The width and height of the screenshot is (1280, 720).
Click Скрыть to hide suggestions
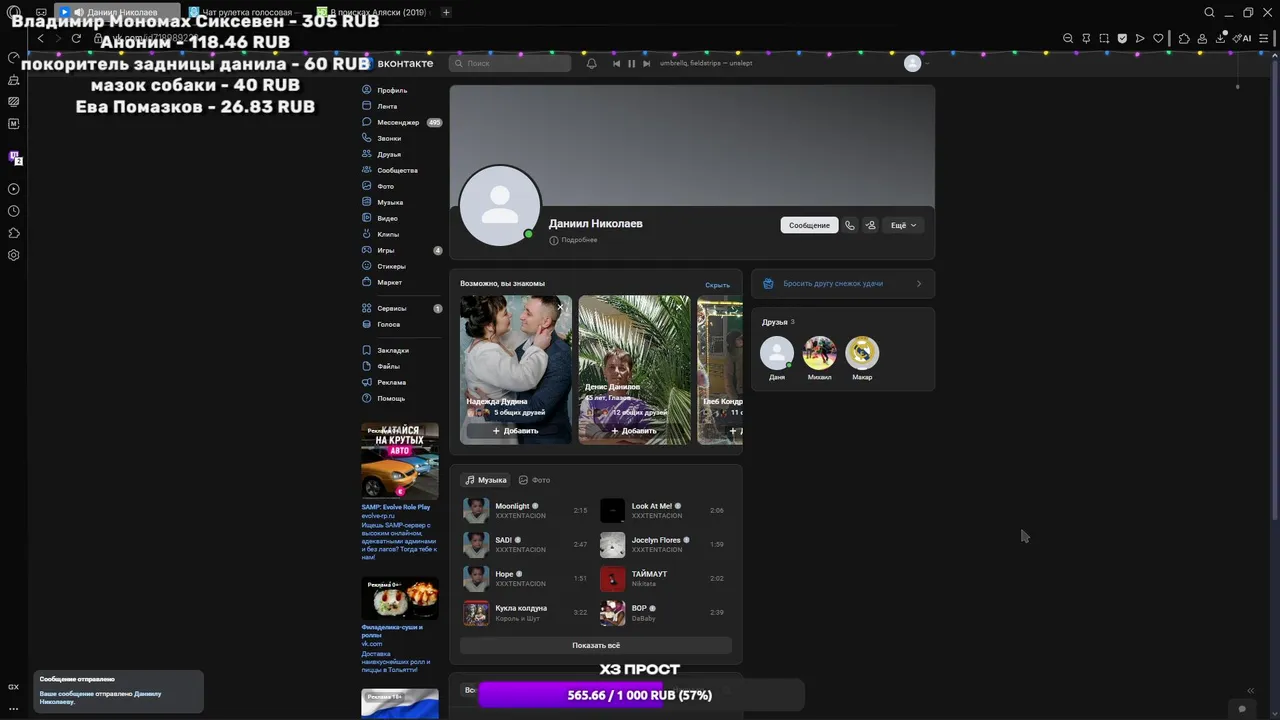point(717,285)
